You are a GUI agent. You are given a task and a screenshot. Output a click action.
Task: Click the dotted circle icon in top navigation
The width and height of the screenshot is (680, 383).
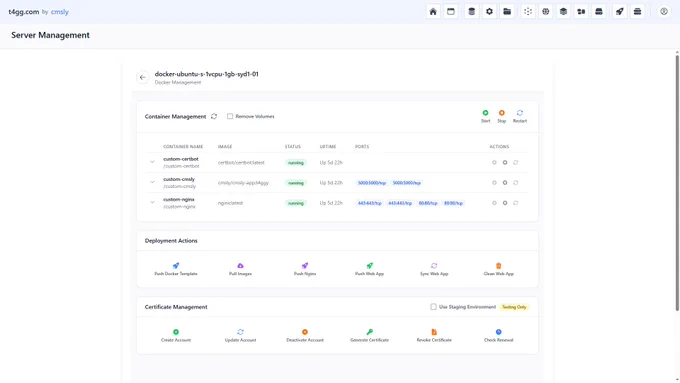(x=528, y=12)
